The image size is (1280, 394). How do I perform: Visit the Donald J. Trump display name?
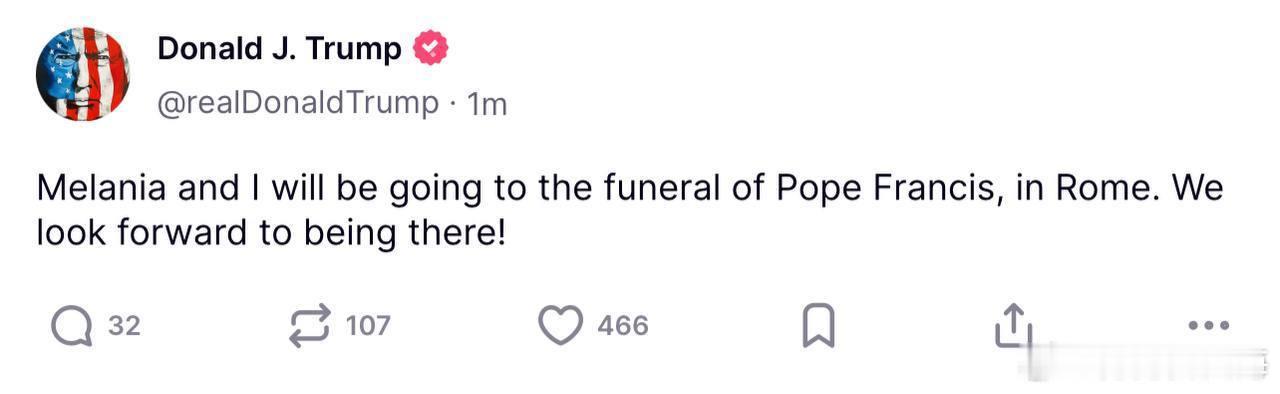point(280,48)
